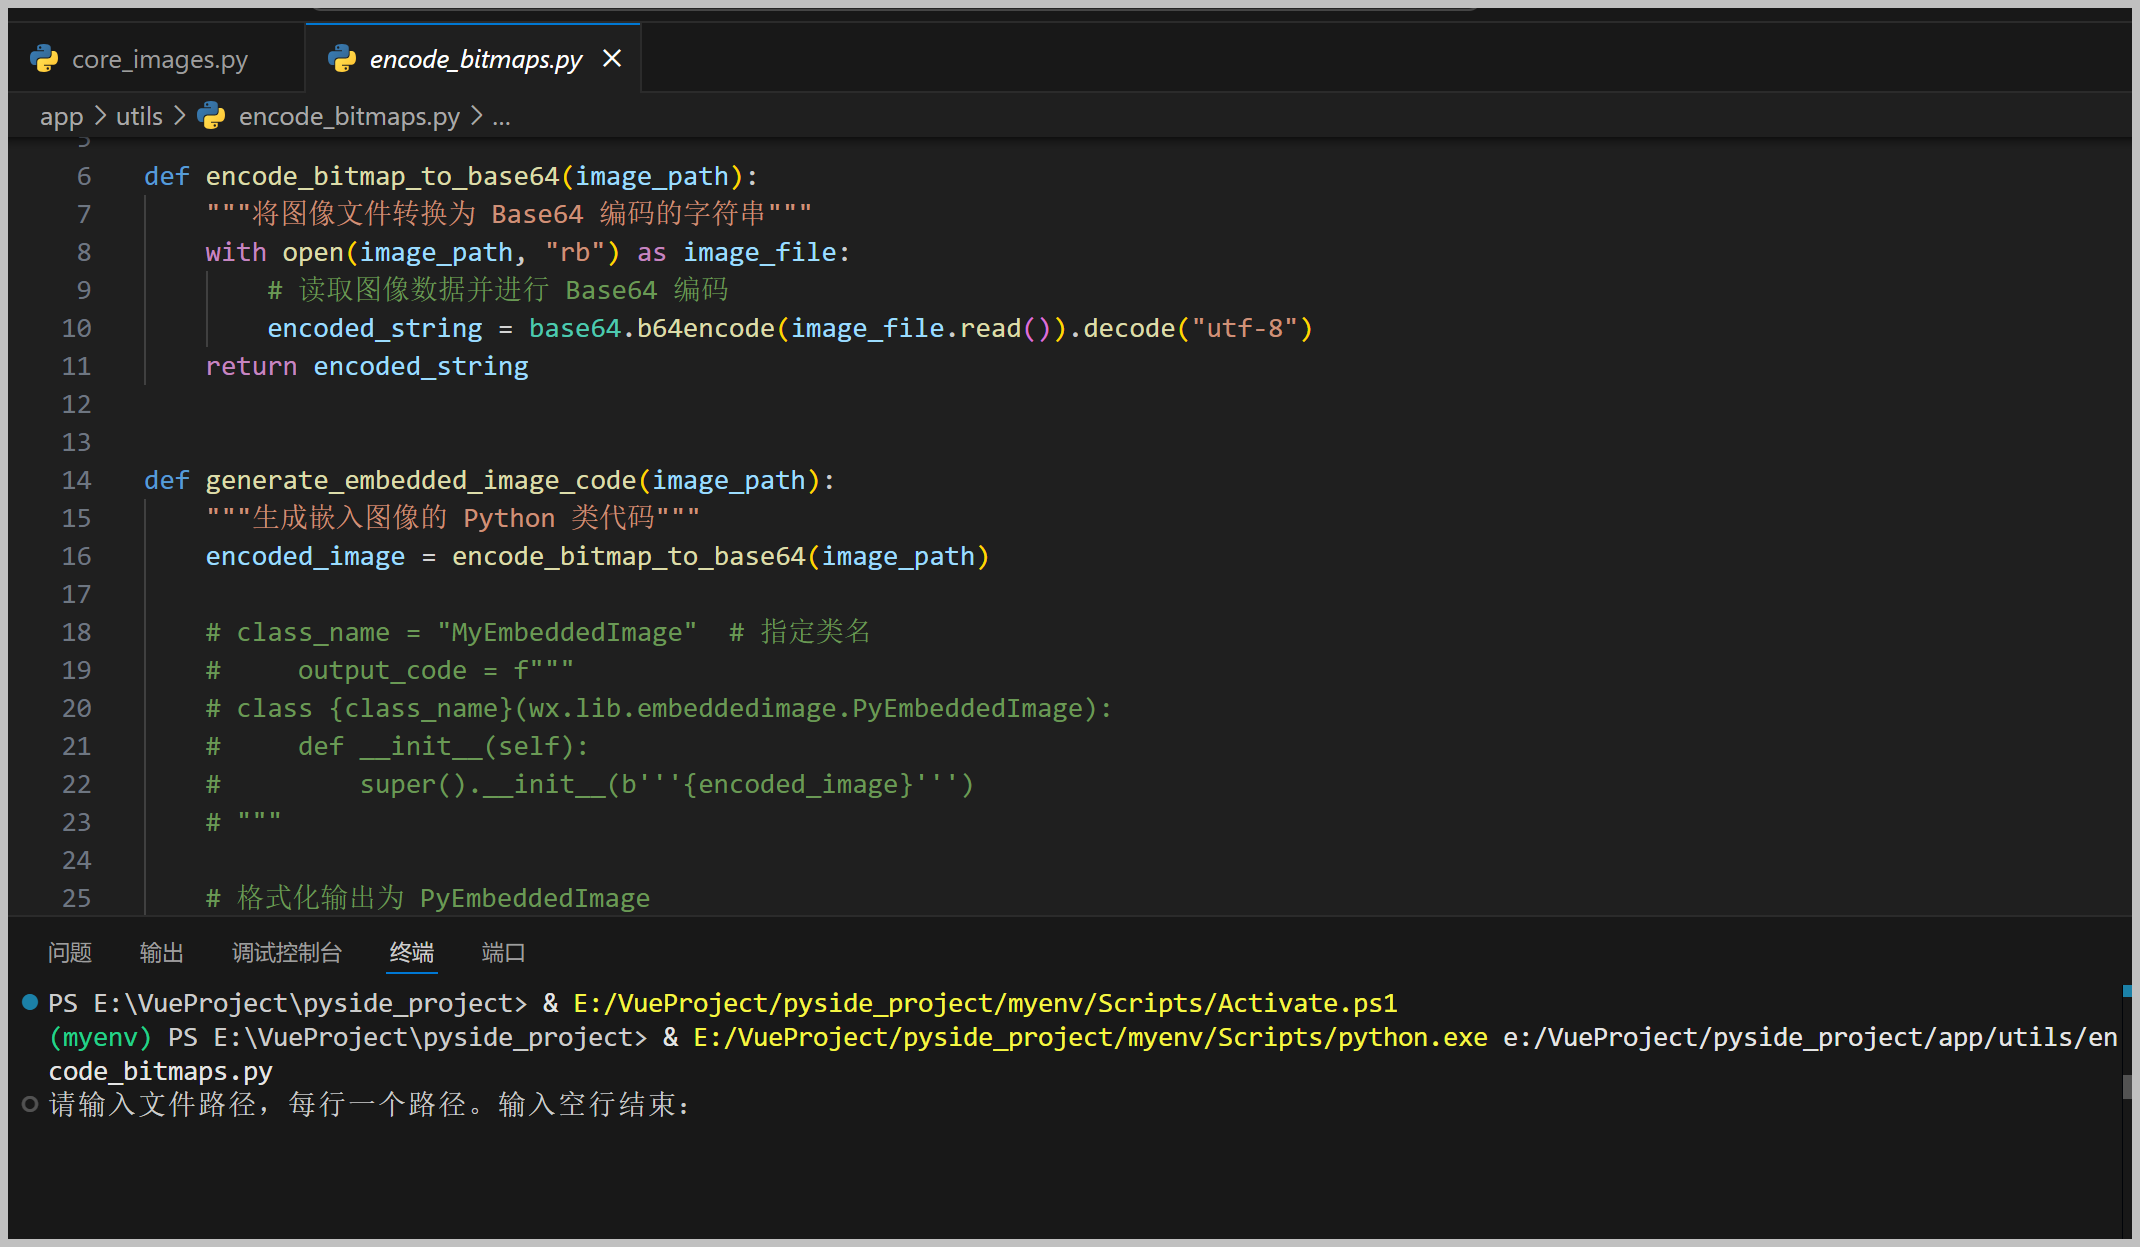
Task: Click the hollow circle marker beside prompt line
Action: click(x=30, y=1104)
